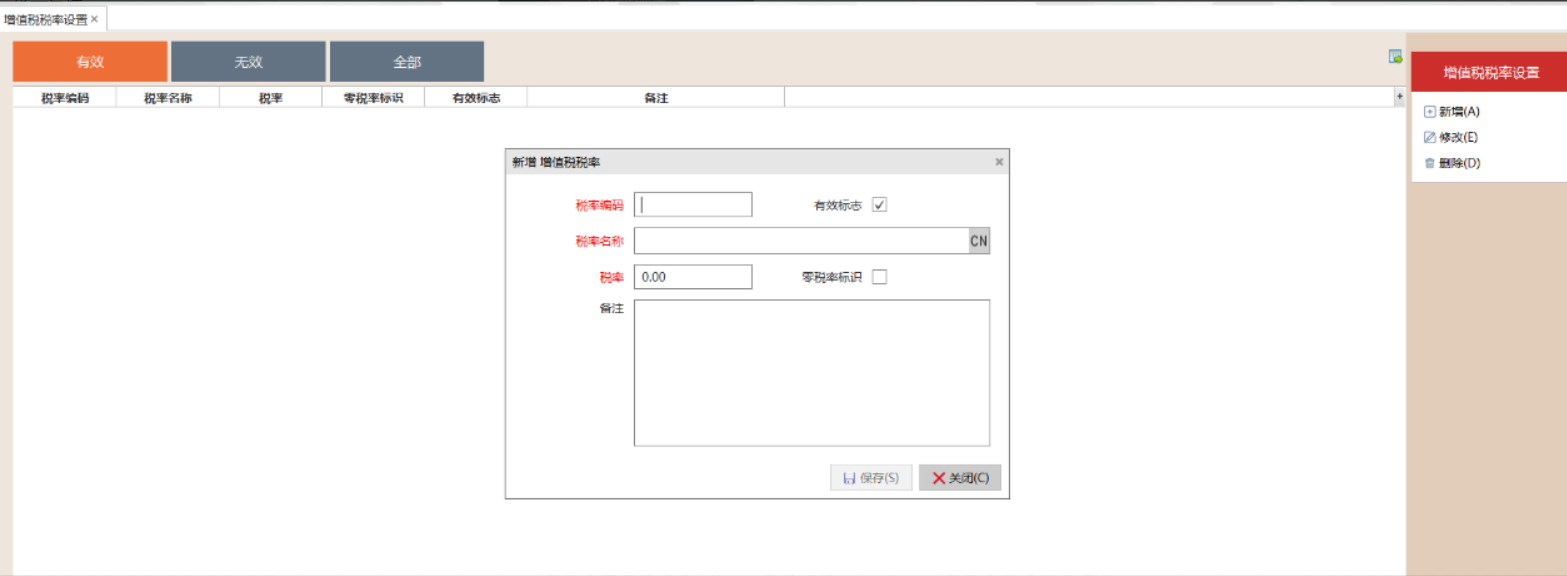
Task: Close the 增值税税率设置 tab
Action: pyautogui.click(x=95, y=19)
